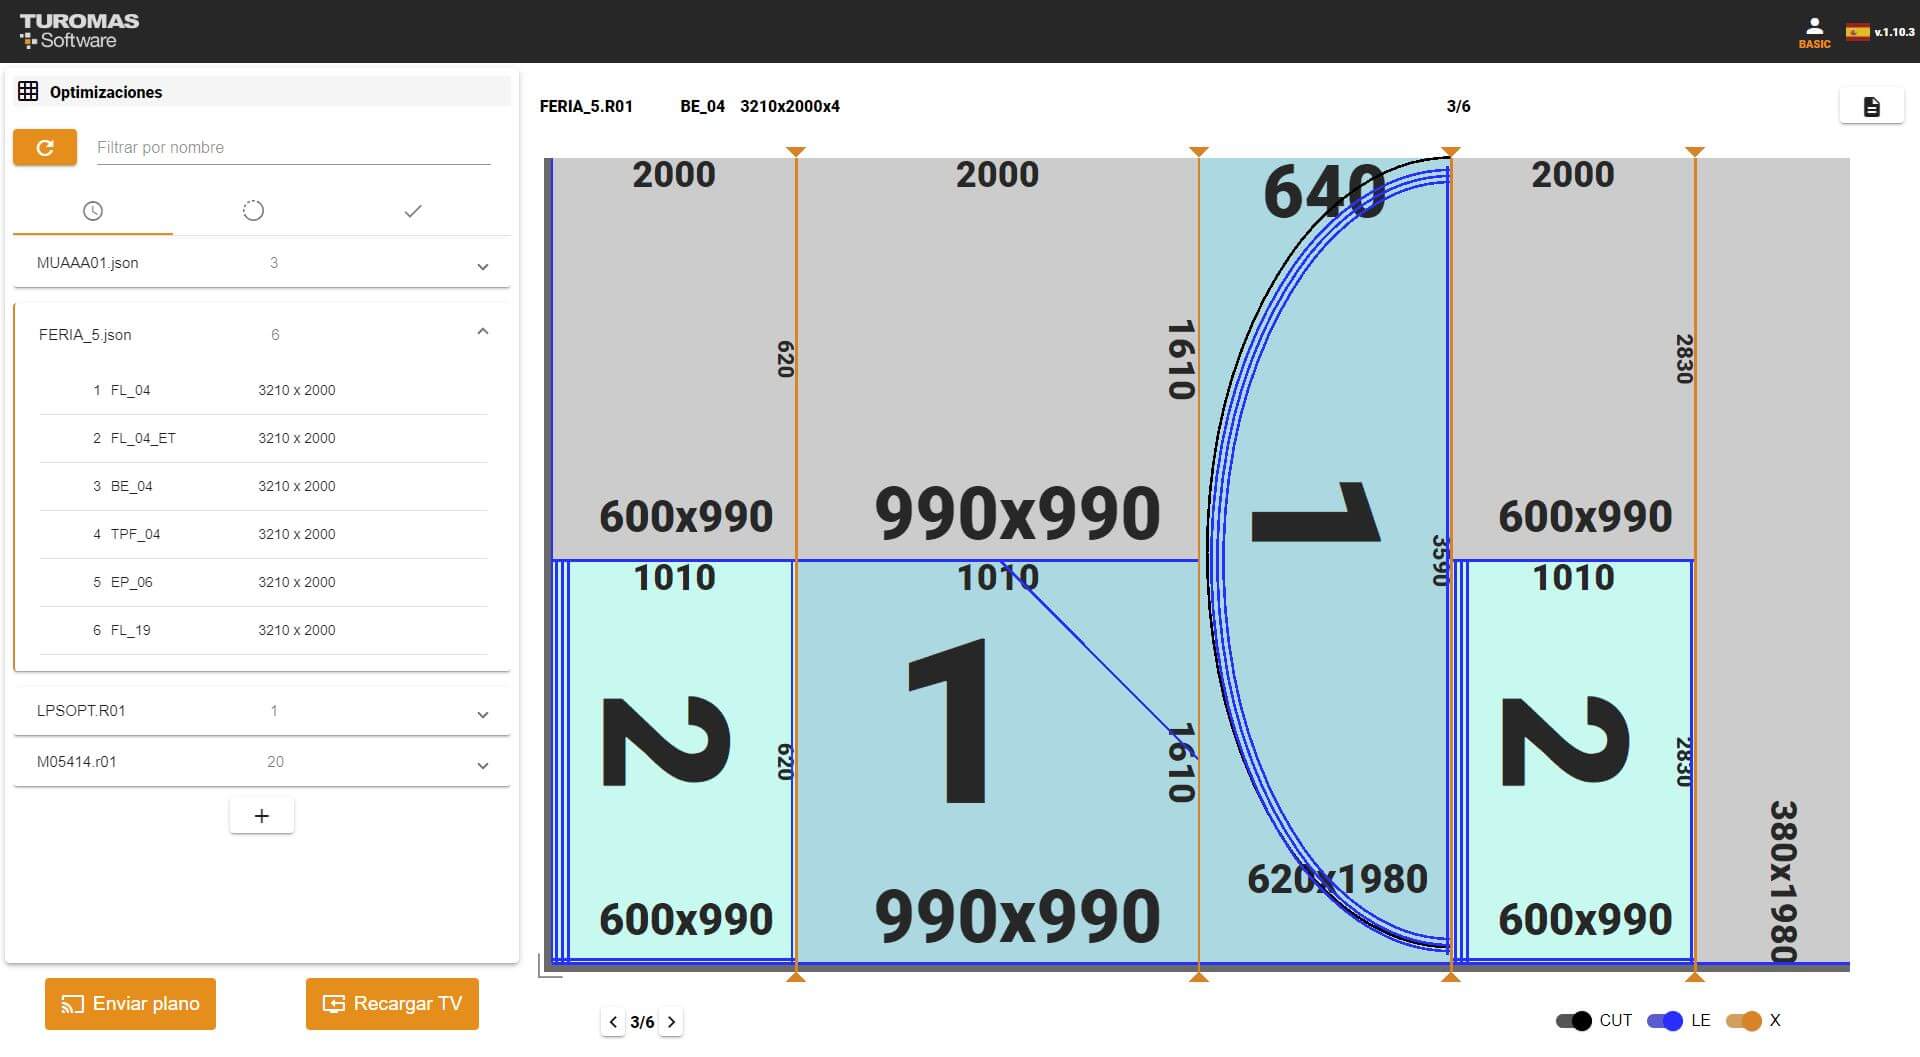Click the Filtrar por nombre field

293,148
